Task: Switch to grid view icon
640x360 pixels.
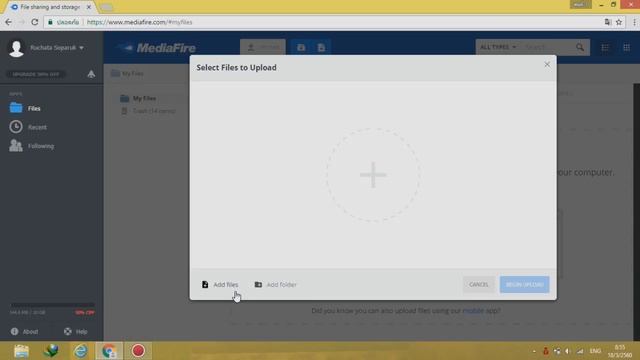Action: coord(627,48)
